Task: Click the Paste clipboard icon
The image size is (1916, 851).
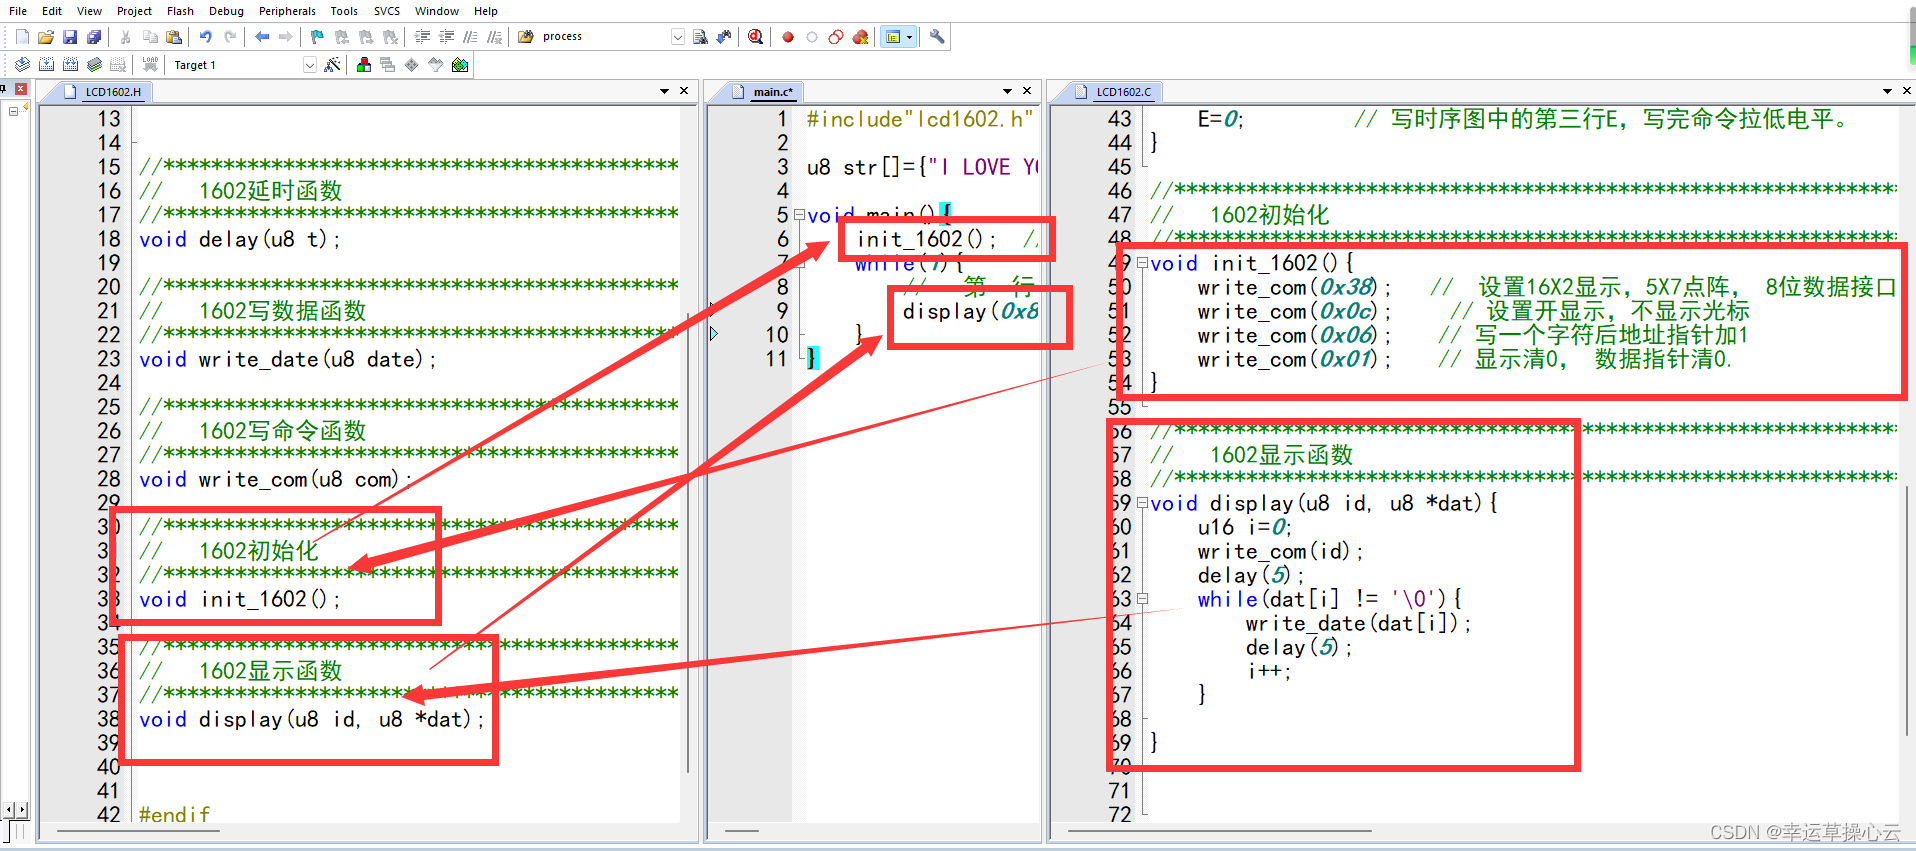Action: (x=174, y=37)
